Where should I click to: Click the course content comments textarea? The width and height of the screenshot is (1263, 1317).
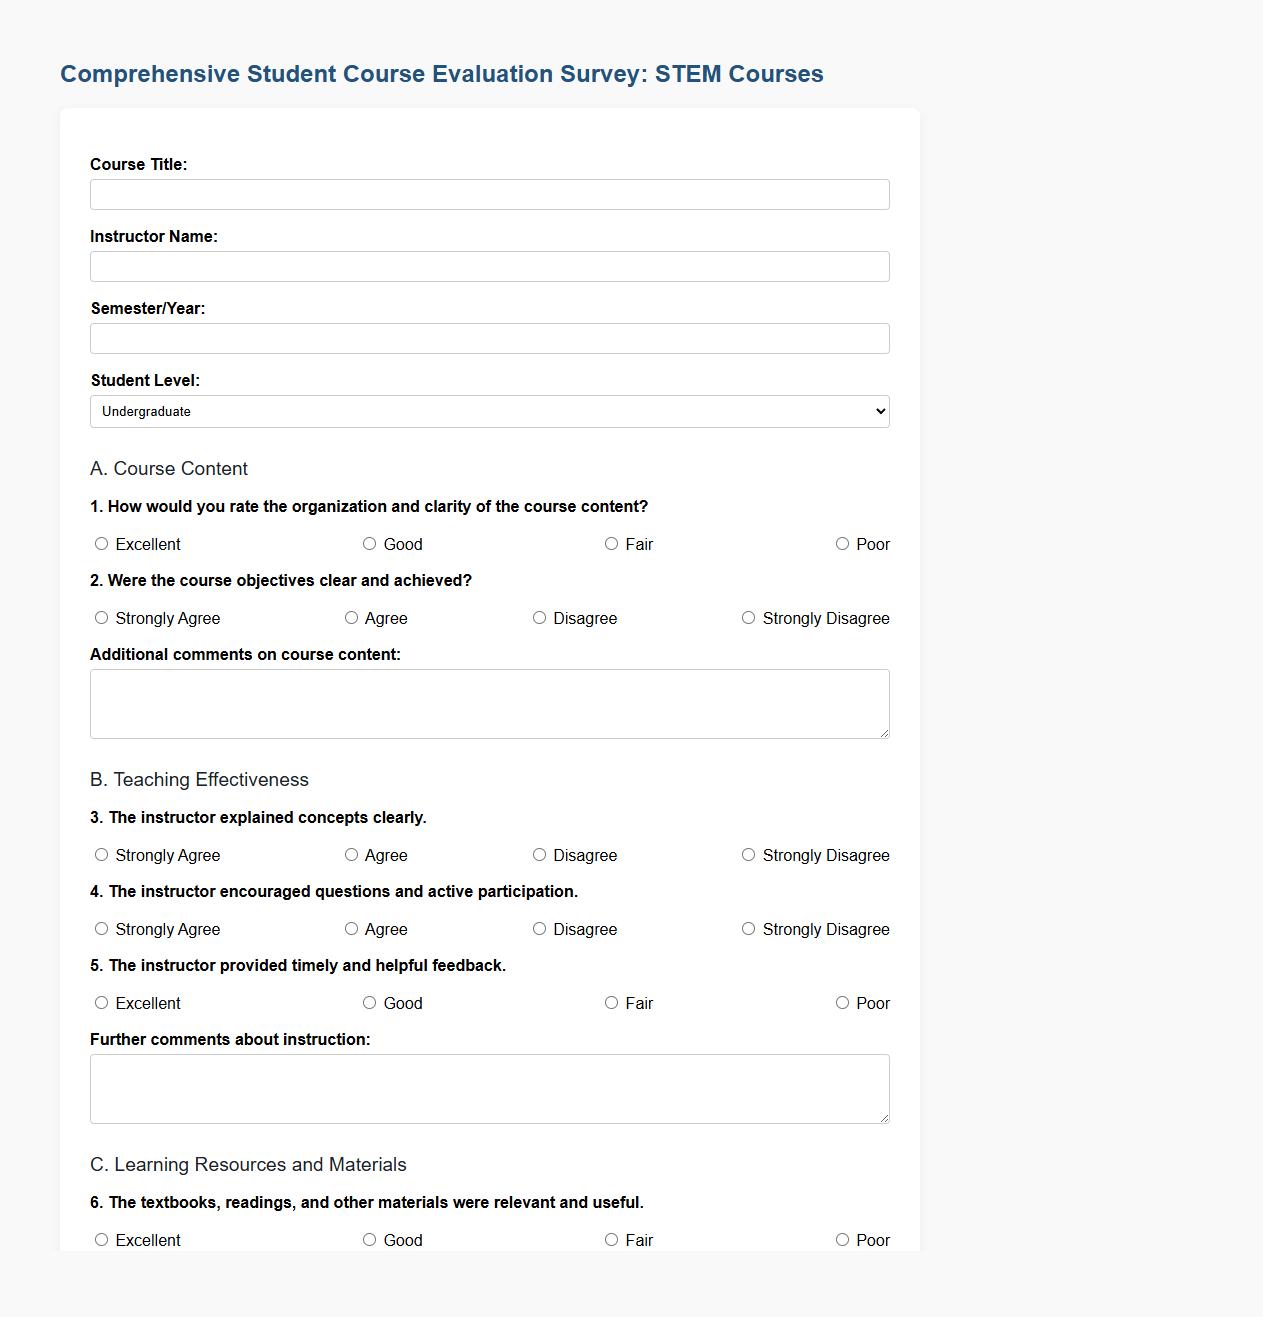[x=489, y=703]
